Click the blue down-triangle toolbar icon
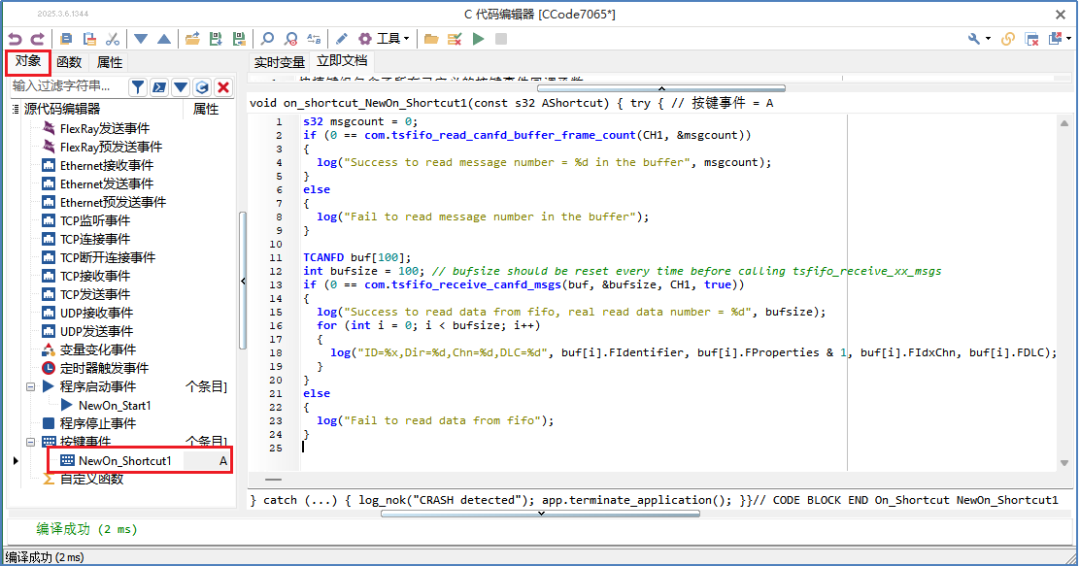 (141, 39)
